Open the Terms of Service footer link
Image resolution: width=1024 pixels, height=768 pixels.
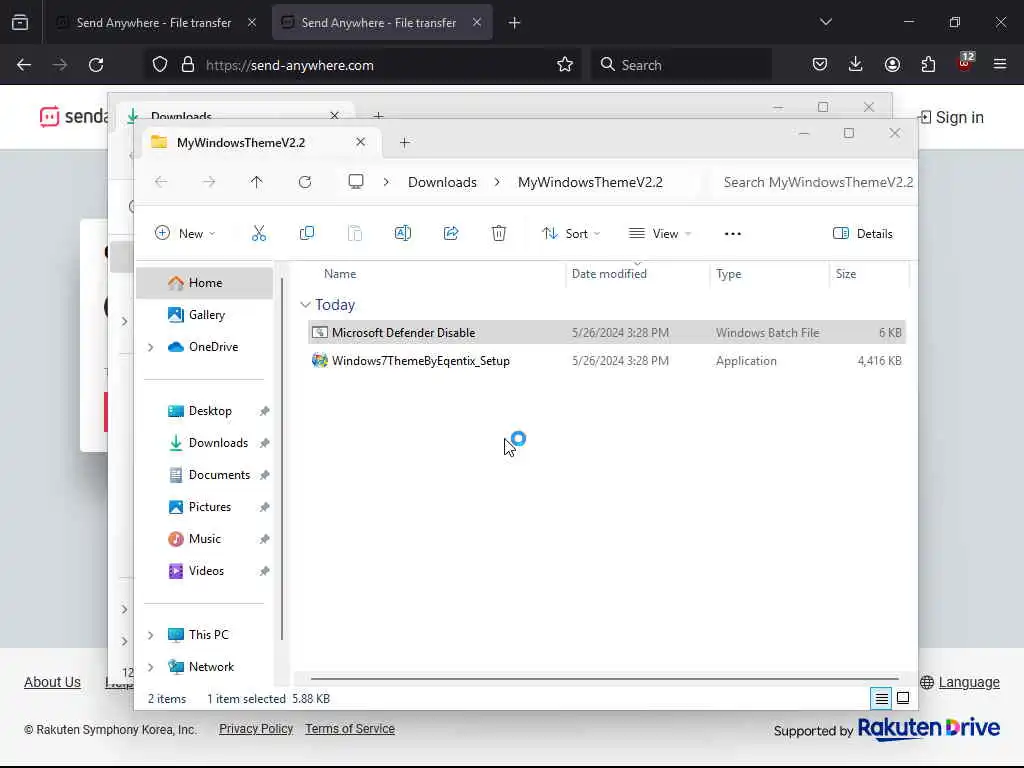(350, 729)
